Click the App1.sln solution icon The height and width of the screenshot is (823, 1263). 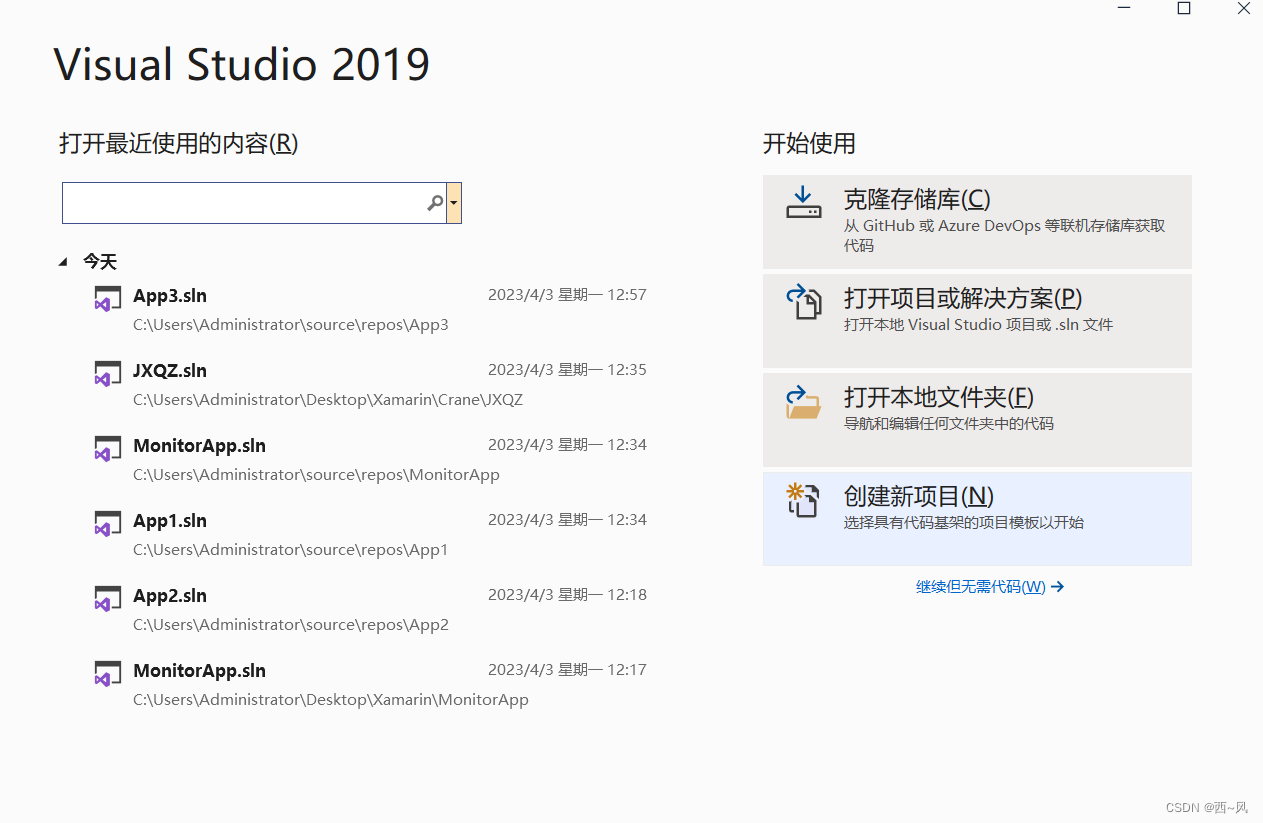click(107, 523)
